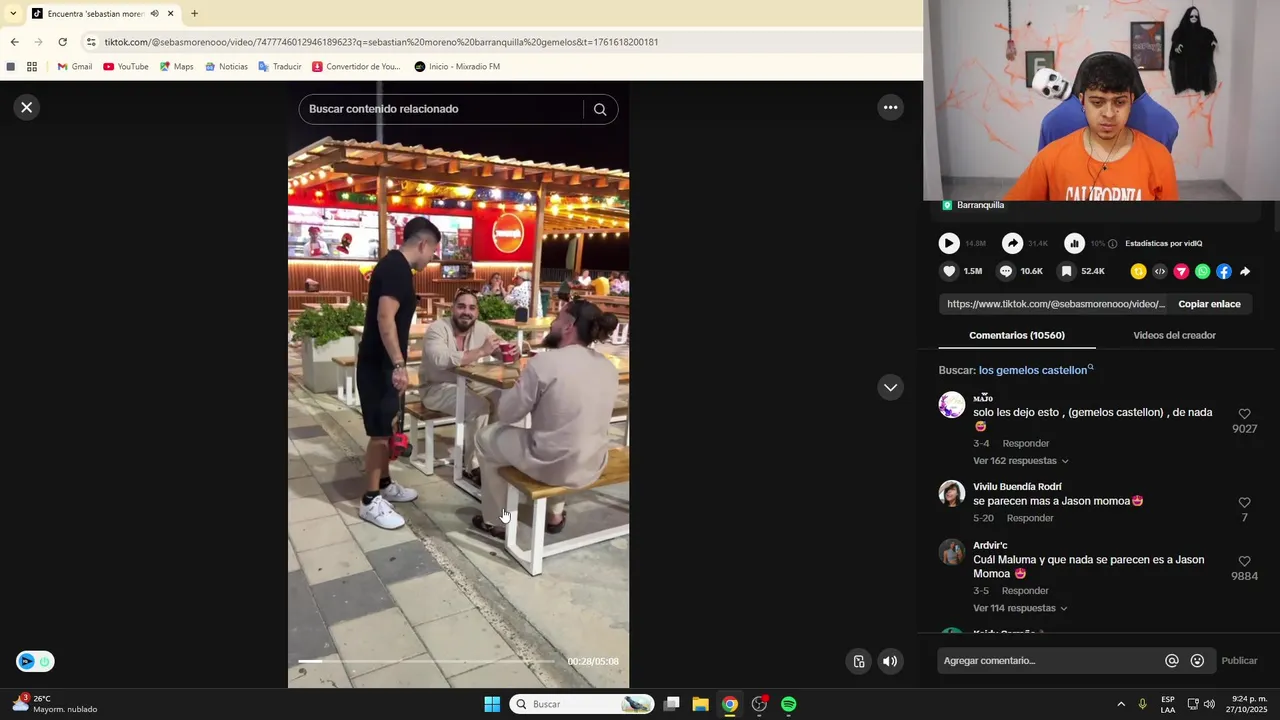
Task: Open YouTube bookmark
Action: coord(126,67)
